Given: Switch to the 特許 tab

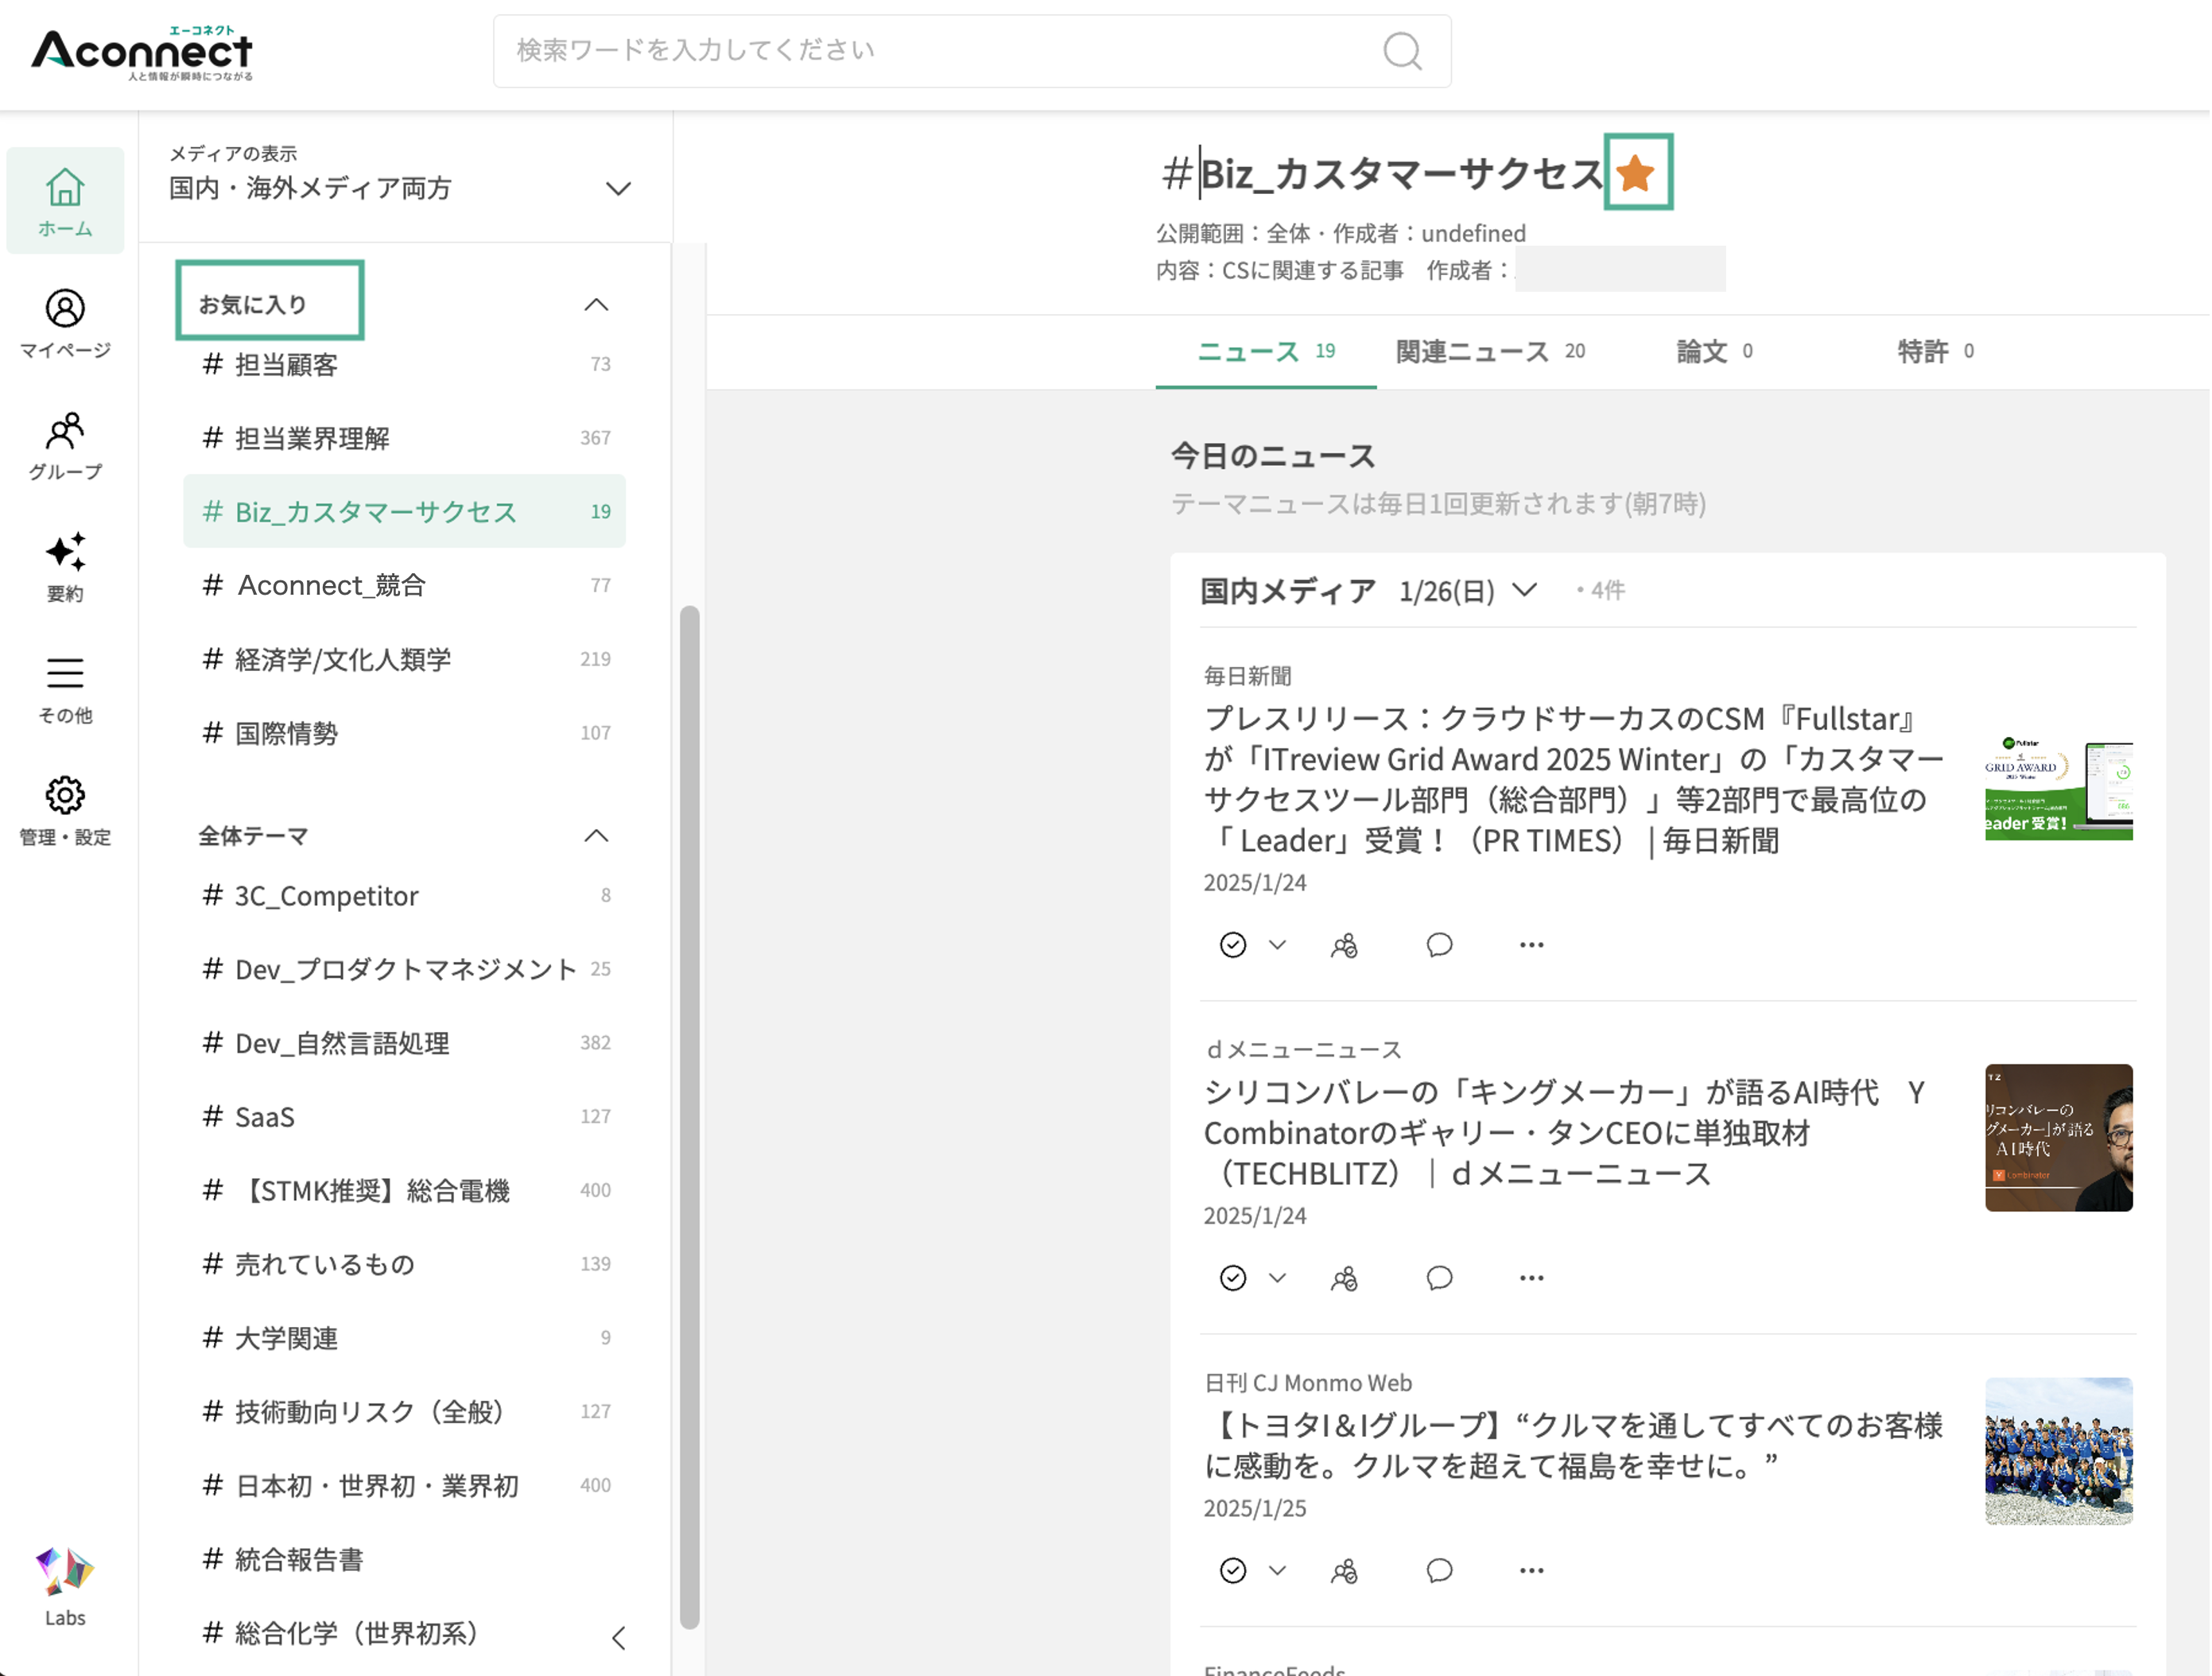Looking at the screenshot, I should point(1935,351).
